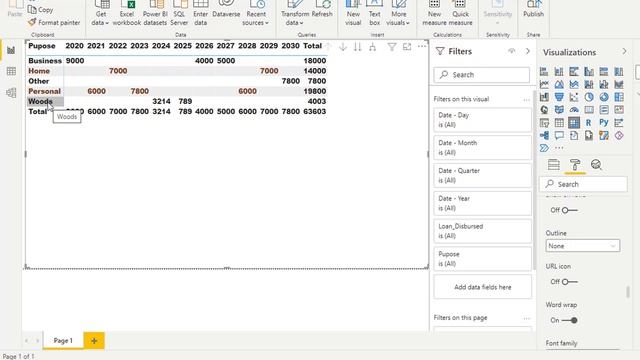Open Model view in left sidebar

coord(11,93)
